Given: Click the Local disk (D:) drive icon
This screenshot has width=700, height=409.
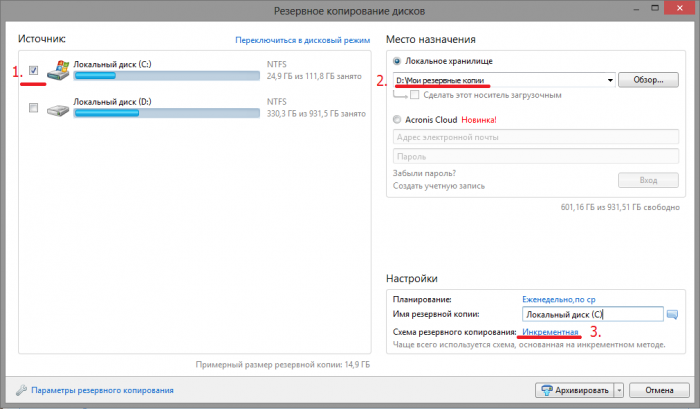Looking at the screenshot, I should pyautogui.click(x=57, y=107).
